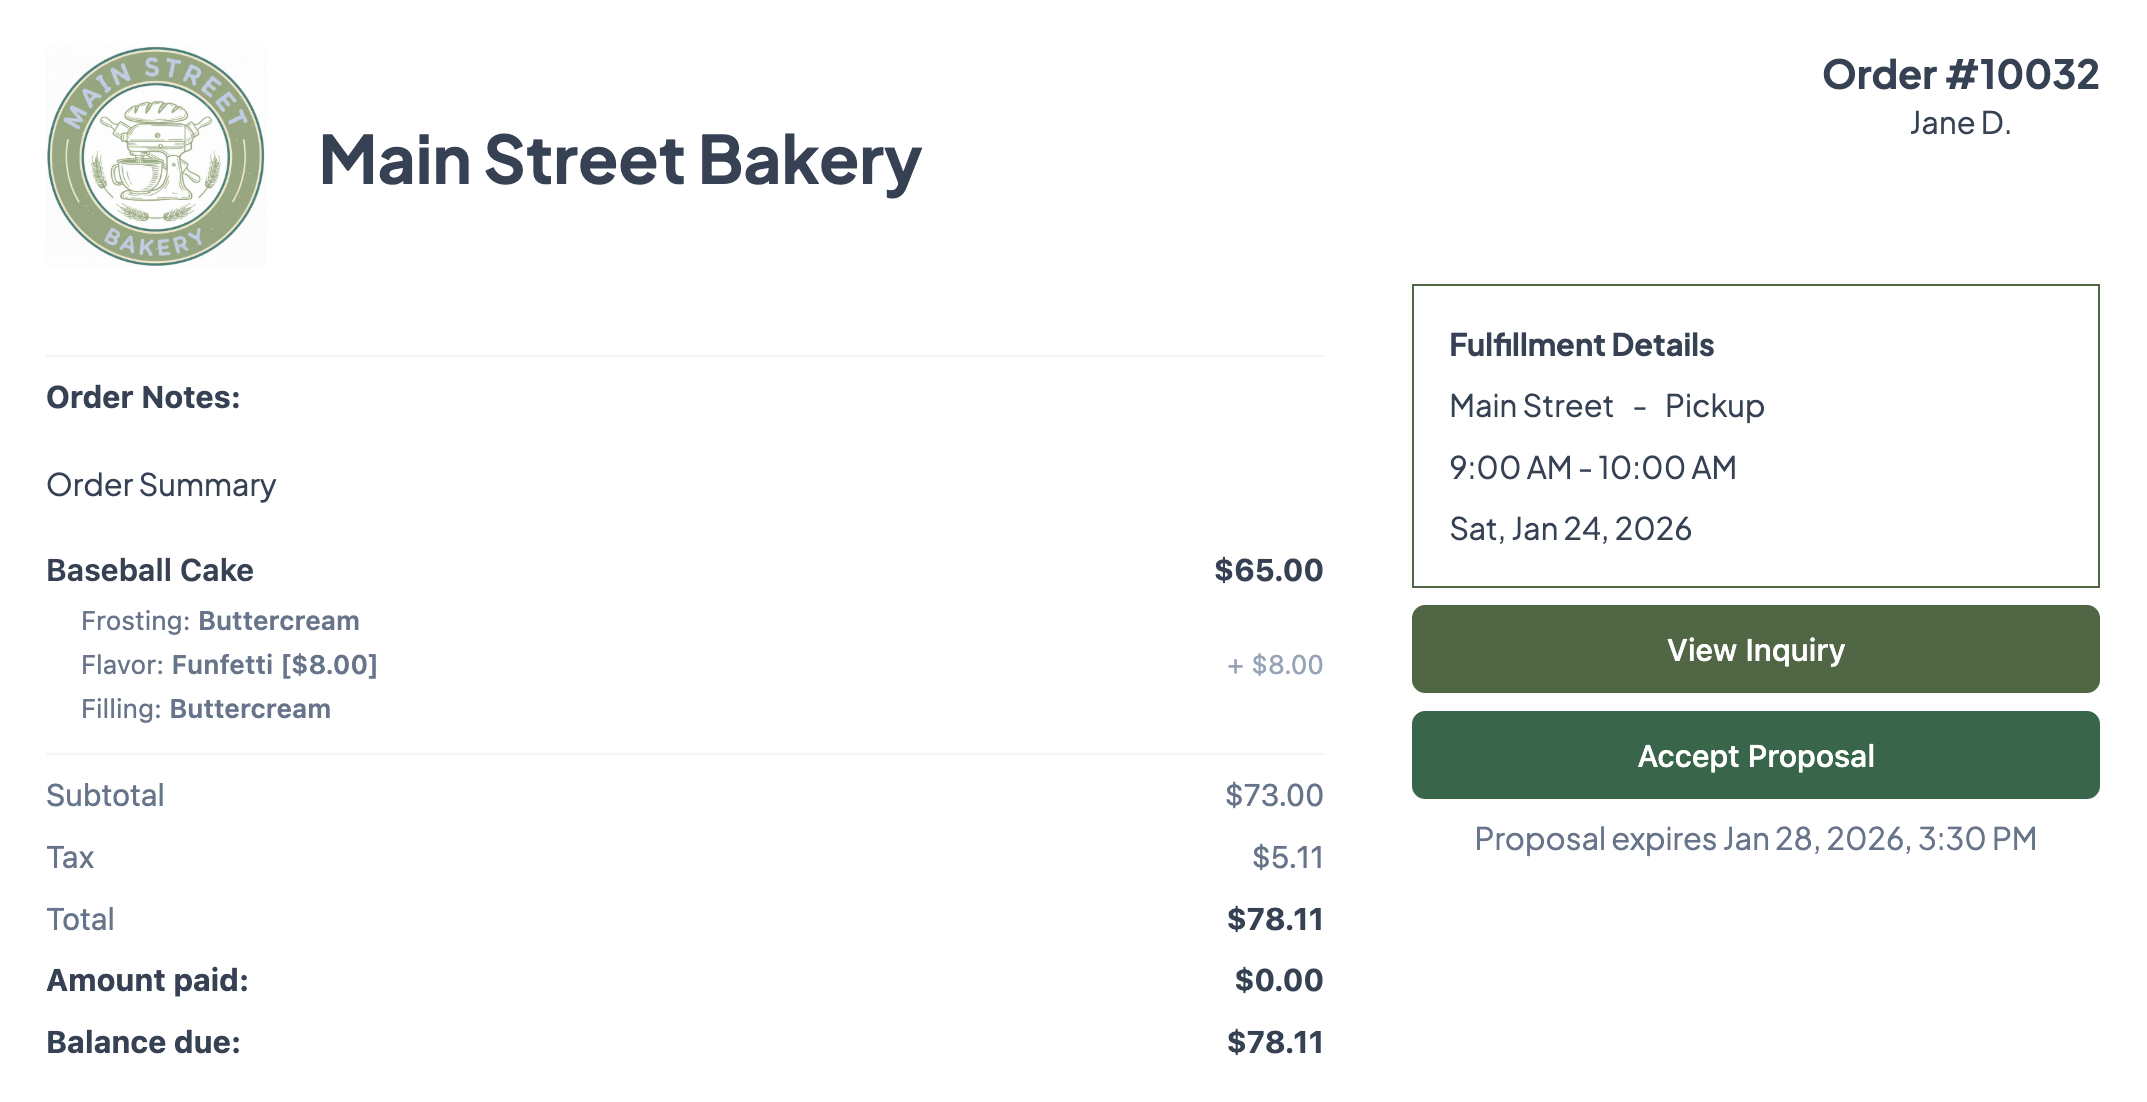Click the Main Street Pickup location line
This screenshot has height=1102, width=2147.
click(x=1606, y=406)
